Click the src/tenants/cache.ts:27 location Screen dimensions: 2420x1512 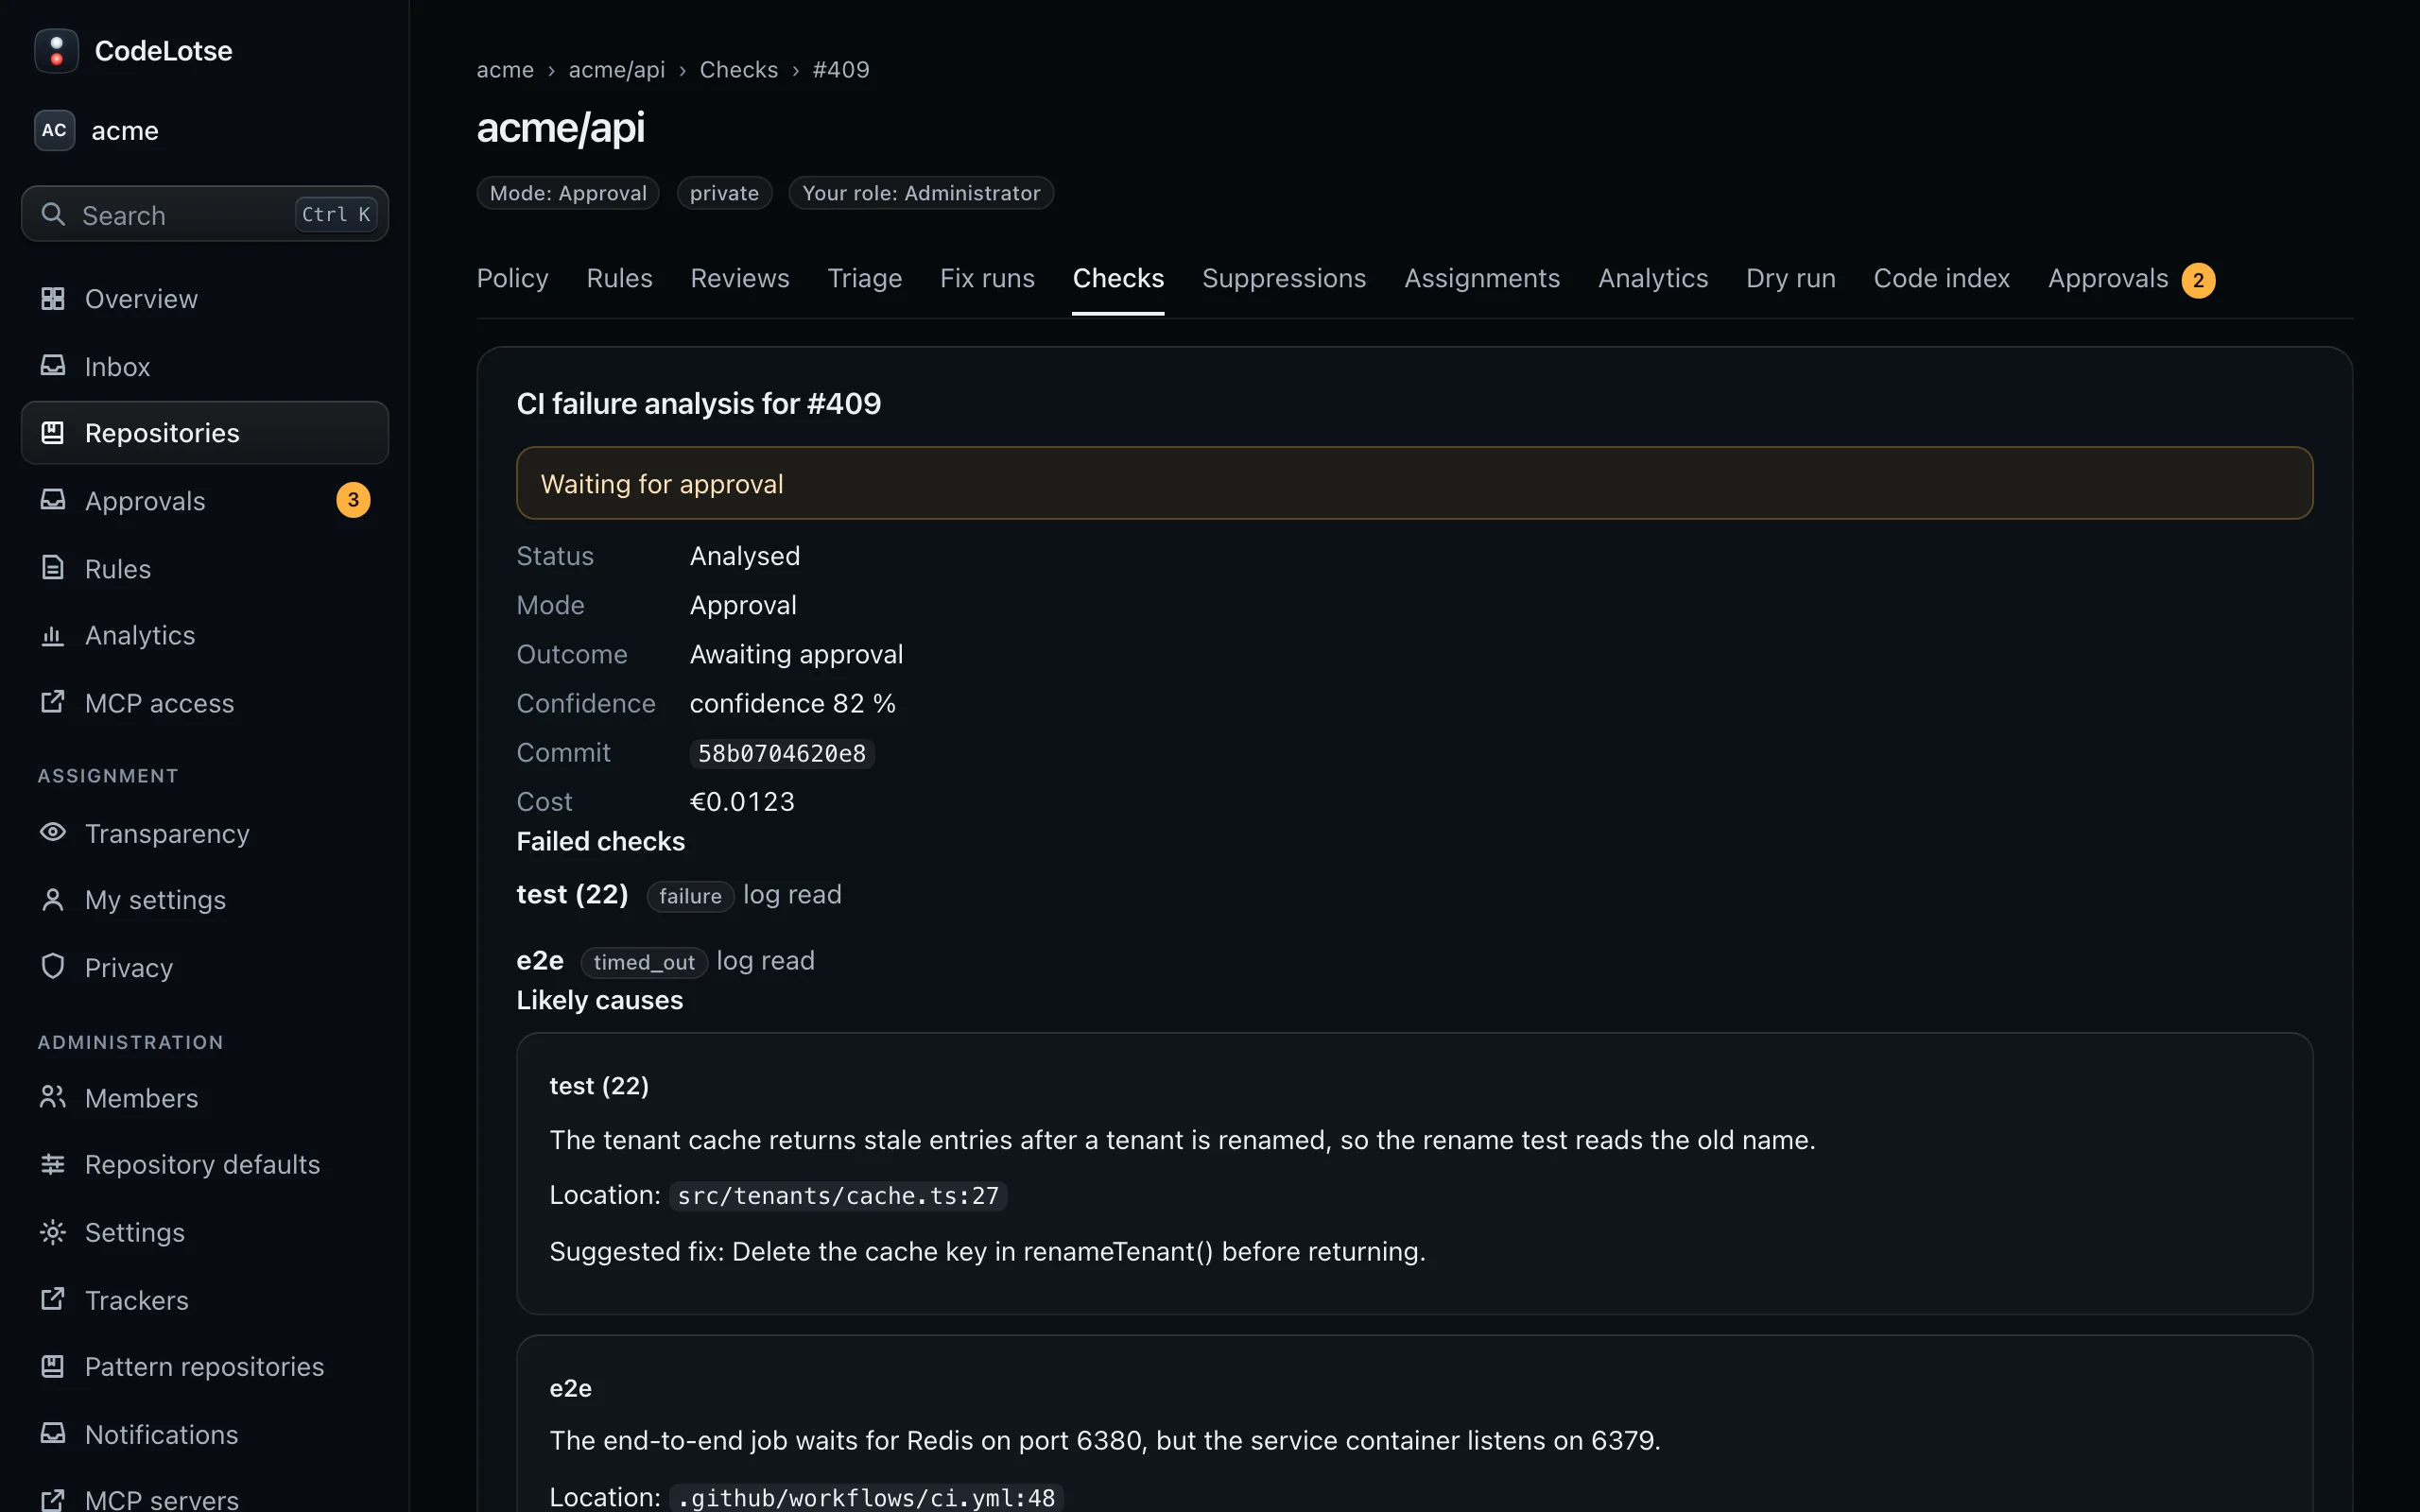pyautogui.click(x=838, y=1196)
